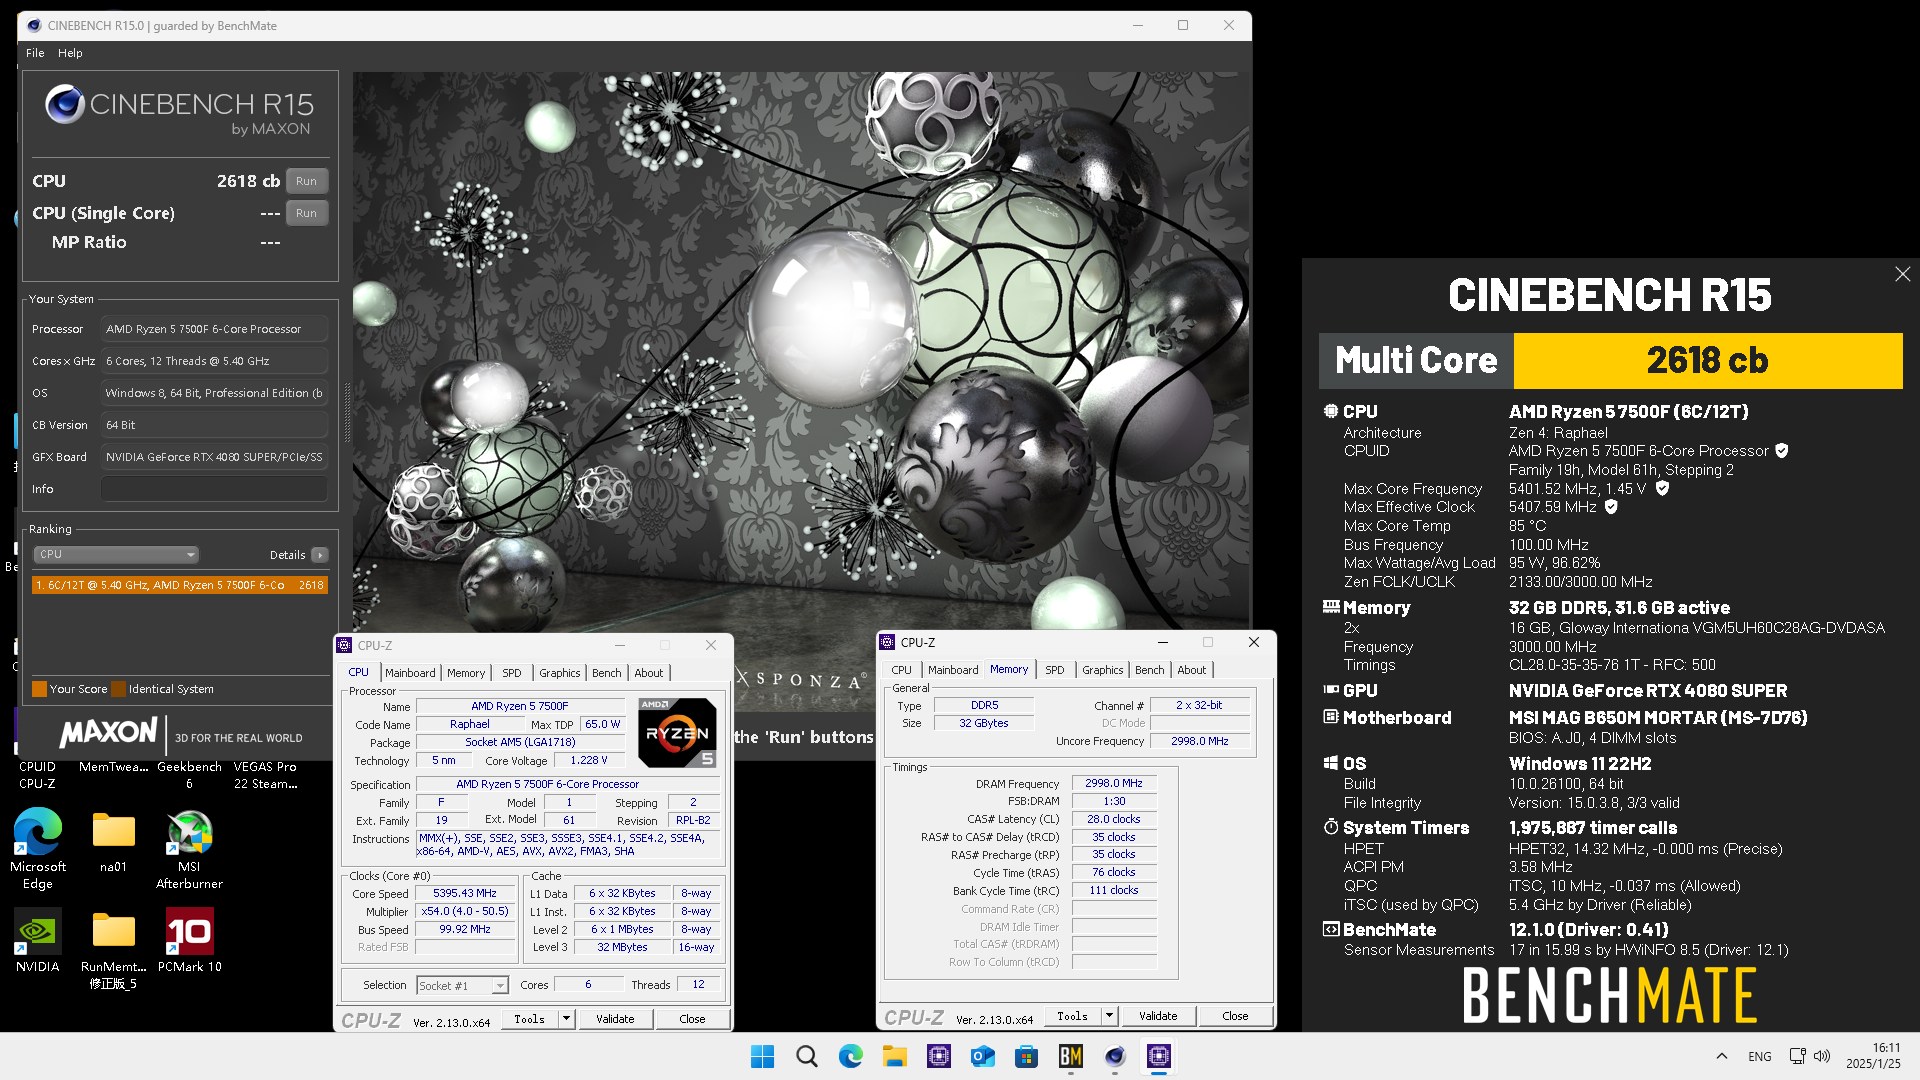Open the RunMemtest folder on desktop
Screen dimensions: 1920x1080
(113, 948)
